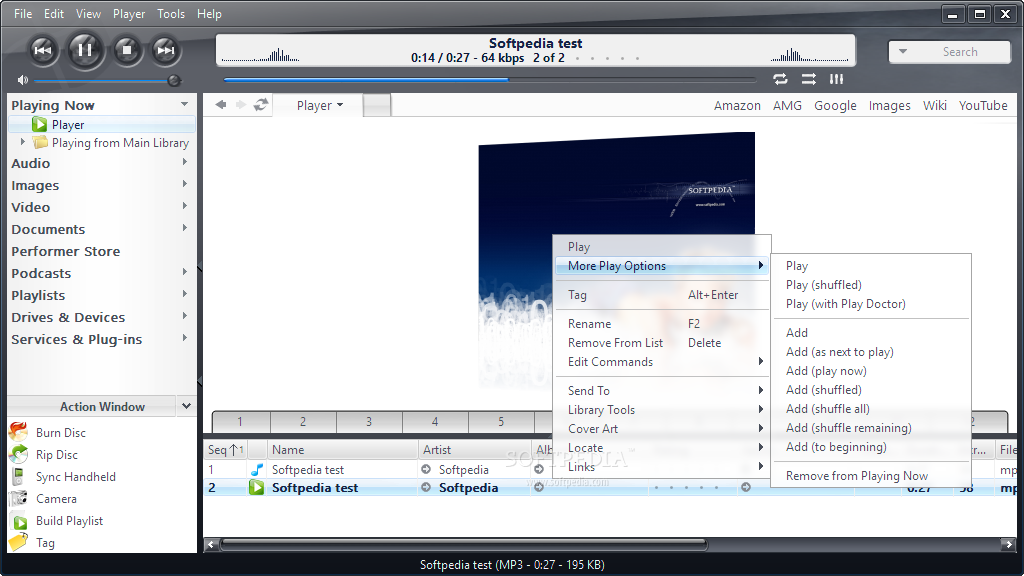Click the Camera icon
The height and width of the screenshot is (576, 1024).
pyautogui.click(x=18, y=498)
